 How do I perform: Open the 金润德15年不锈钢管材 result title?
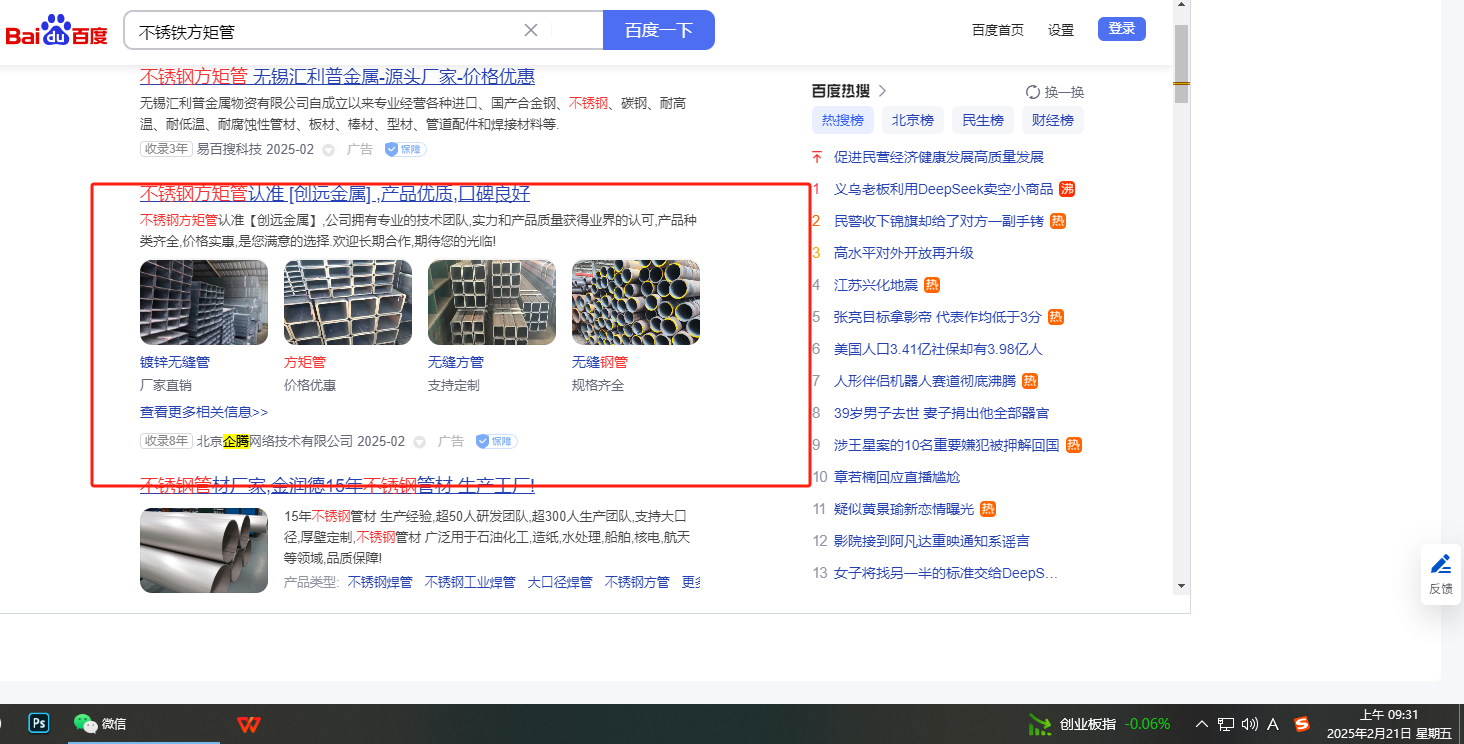click(x=337, y=486)
